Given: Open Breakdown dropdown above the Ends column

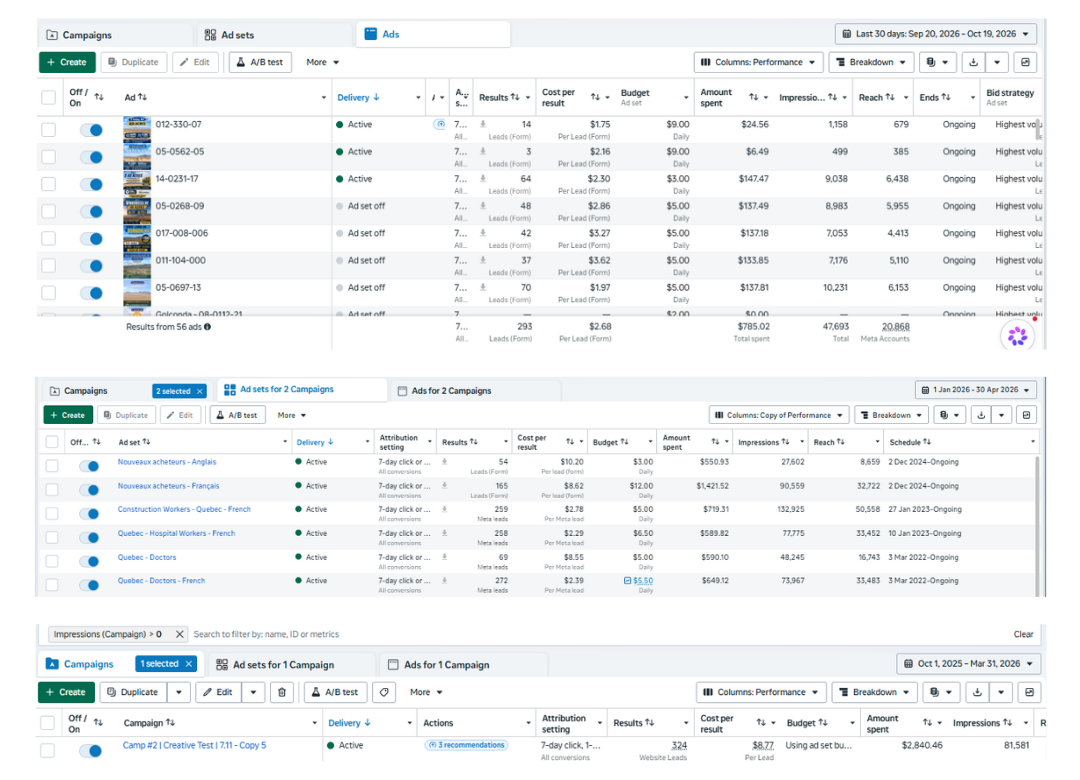Looking at the screenshot, I should 871,62.
